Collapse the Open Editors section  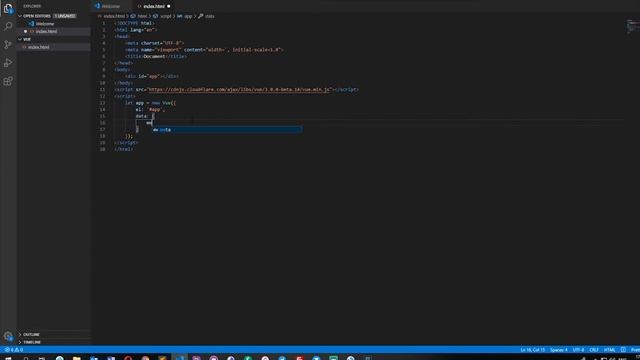click(20, 16)
